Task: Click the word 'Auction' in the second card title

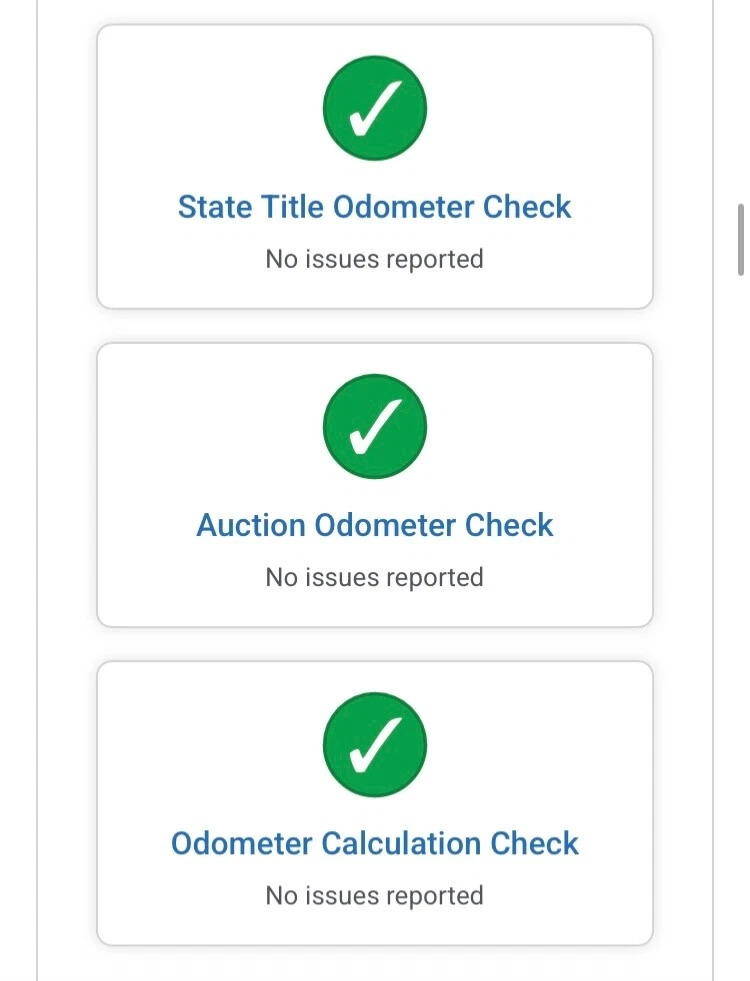Action: [x=251, y=525]
